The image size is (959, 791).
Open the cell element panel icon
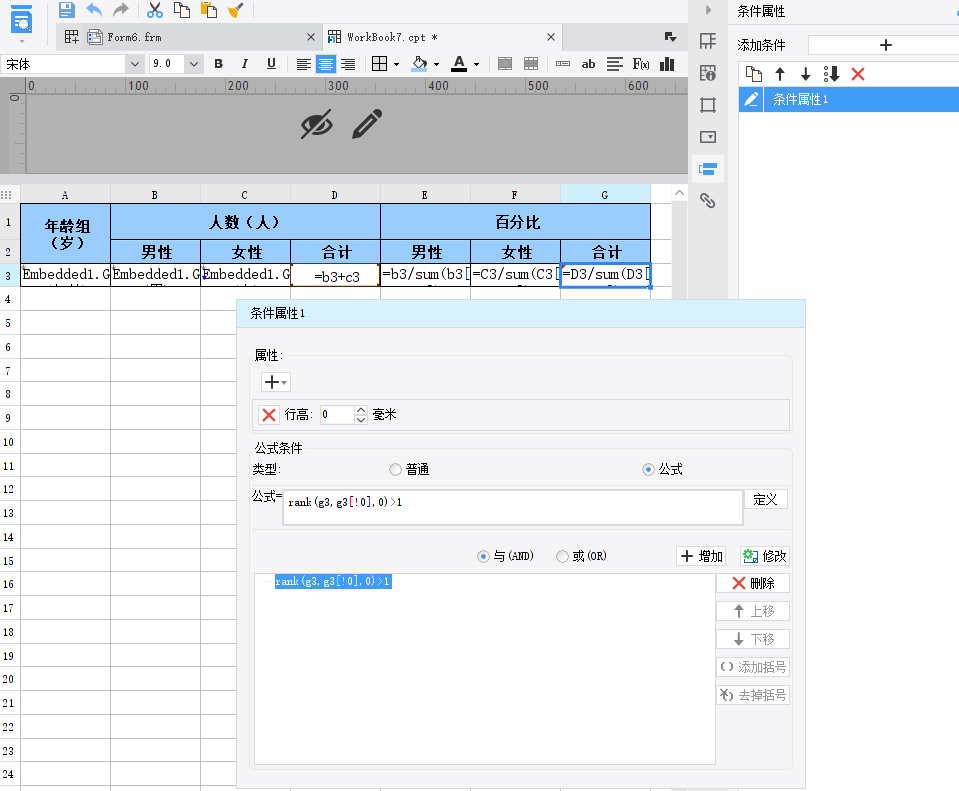click(x=708, y=42)
